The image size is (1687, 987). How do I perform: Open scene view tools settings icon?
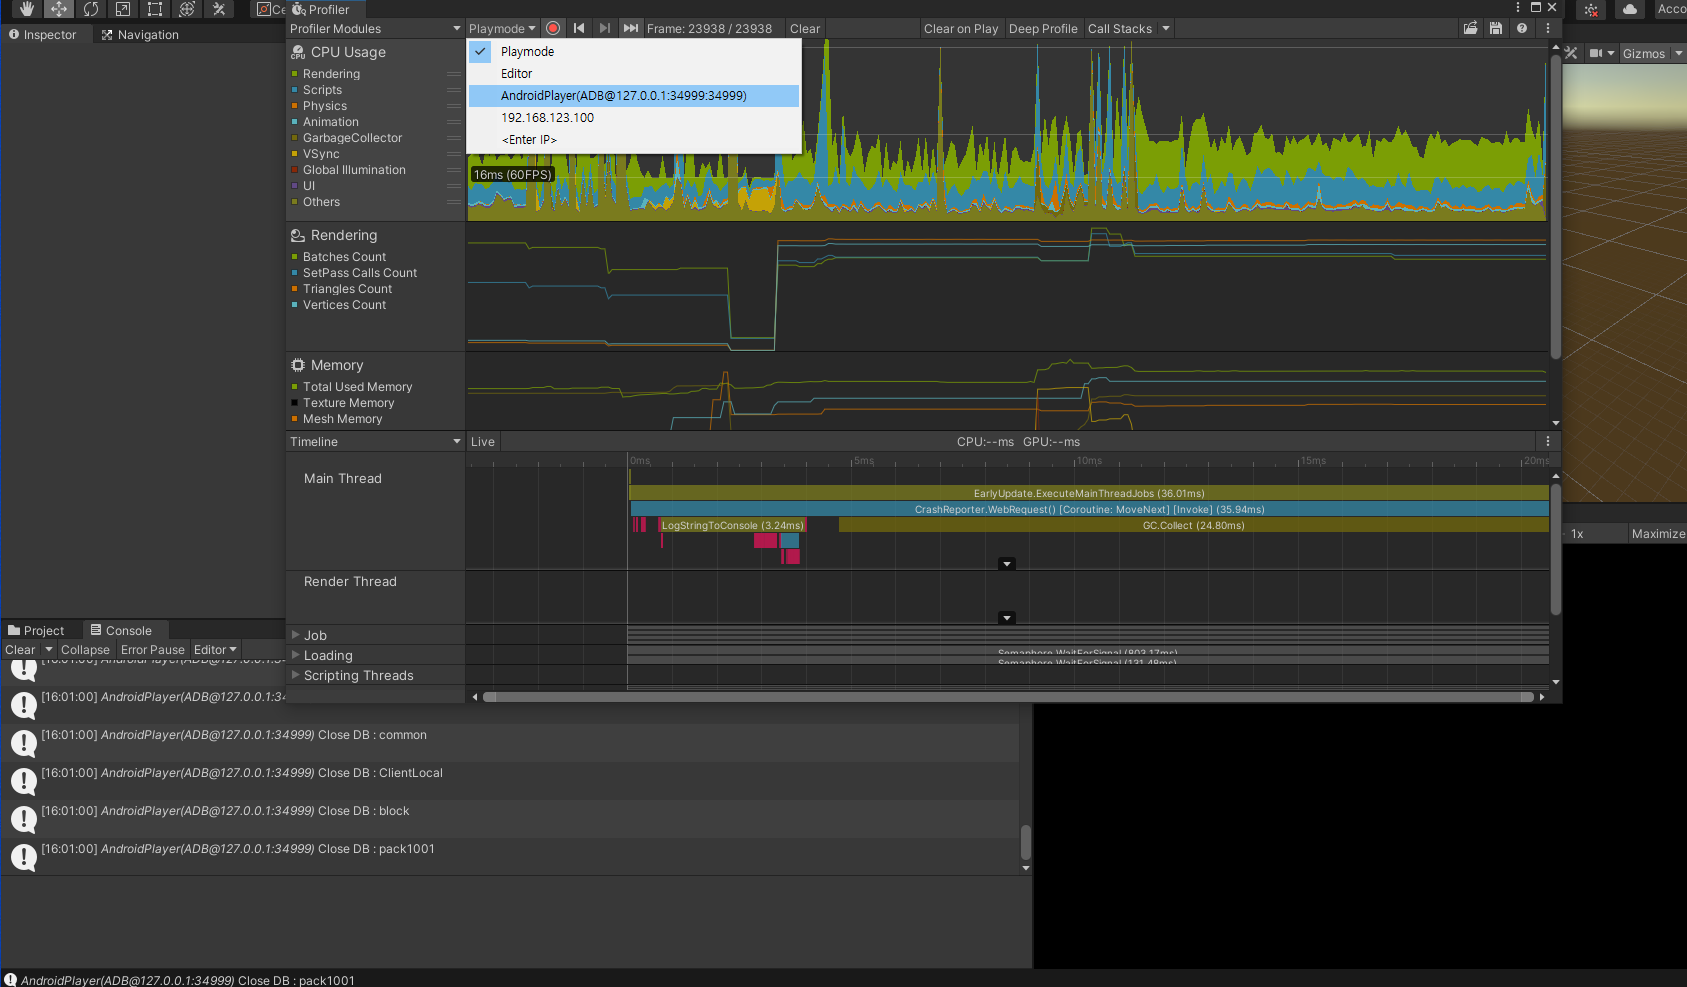point(1571,53)
